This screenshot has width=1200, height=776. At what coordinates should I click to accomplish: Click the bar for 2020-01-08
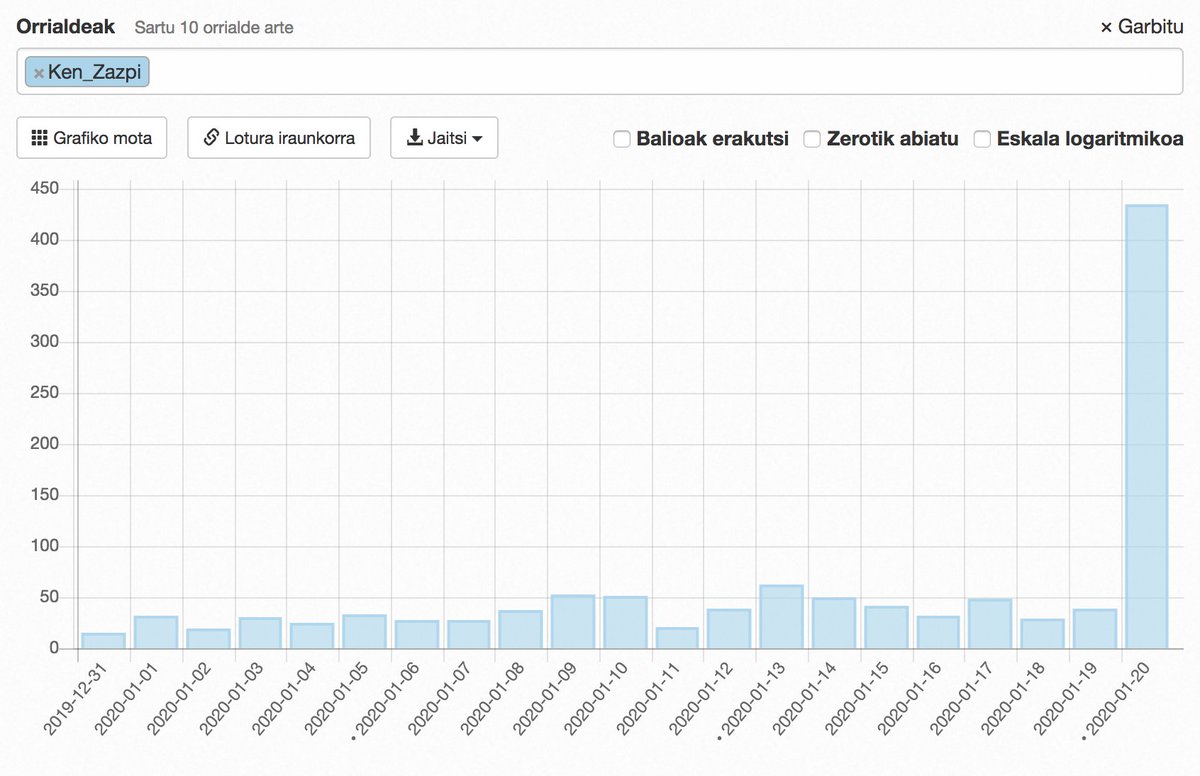[x=521, y=630]
